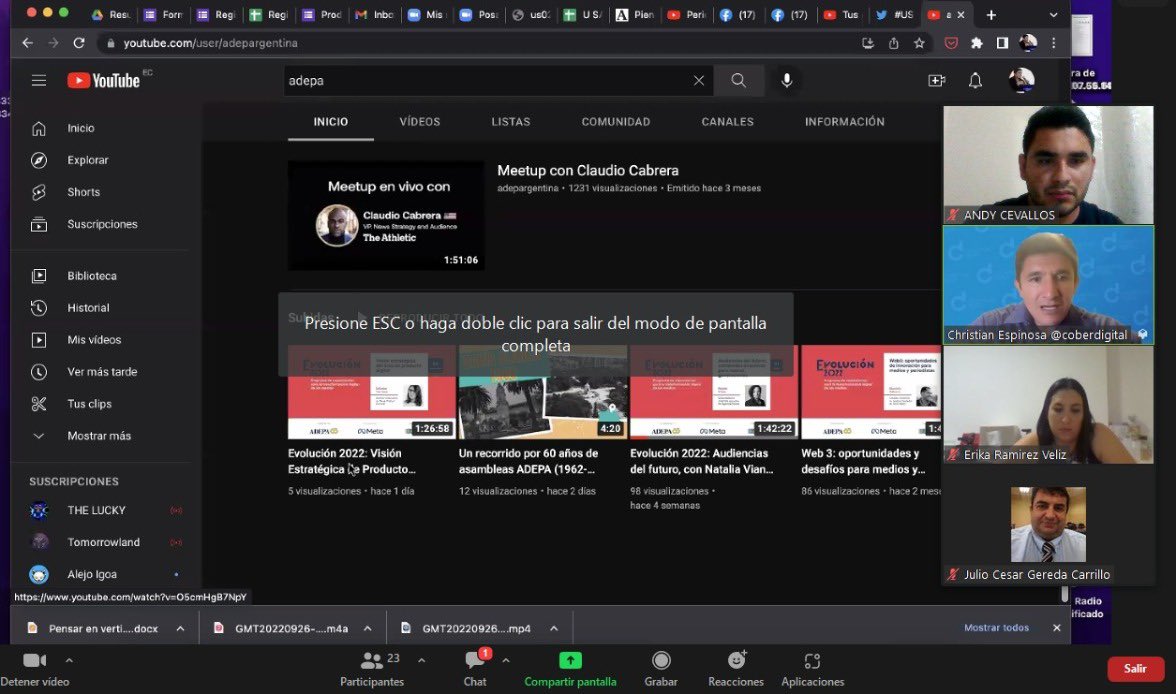1176x694 pixels.
Task: Open YouTube notifications bell
Action: 975,80
